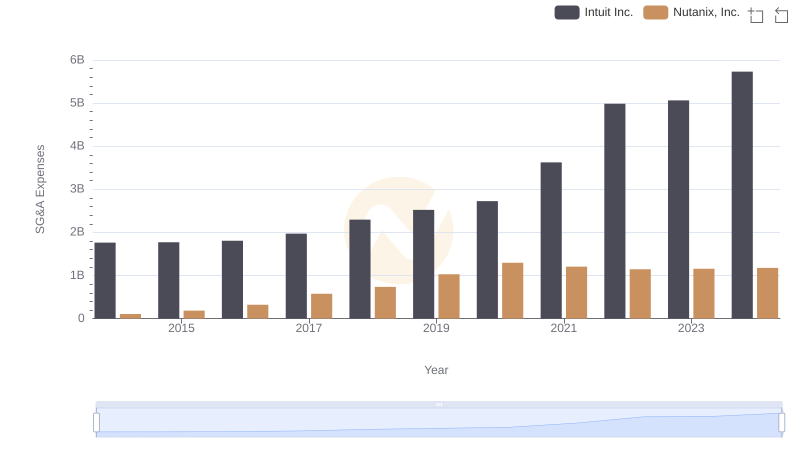Click the 2017 x-axis label
The image size is (800, 461).
(309, 328)
